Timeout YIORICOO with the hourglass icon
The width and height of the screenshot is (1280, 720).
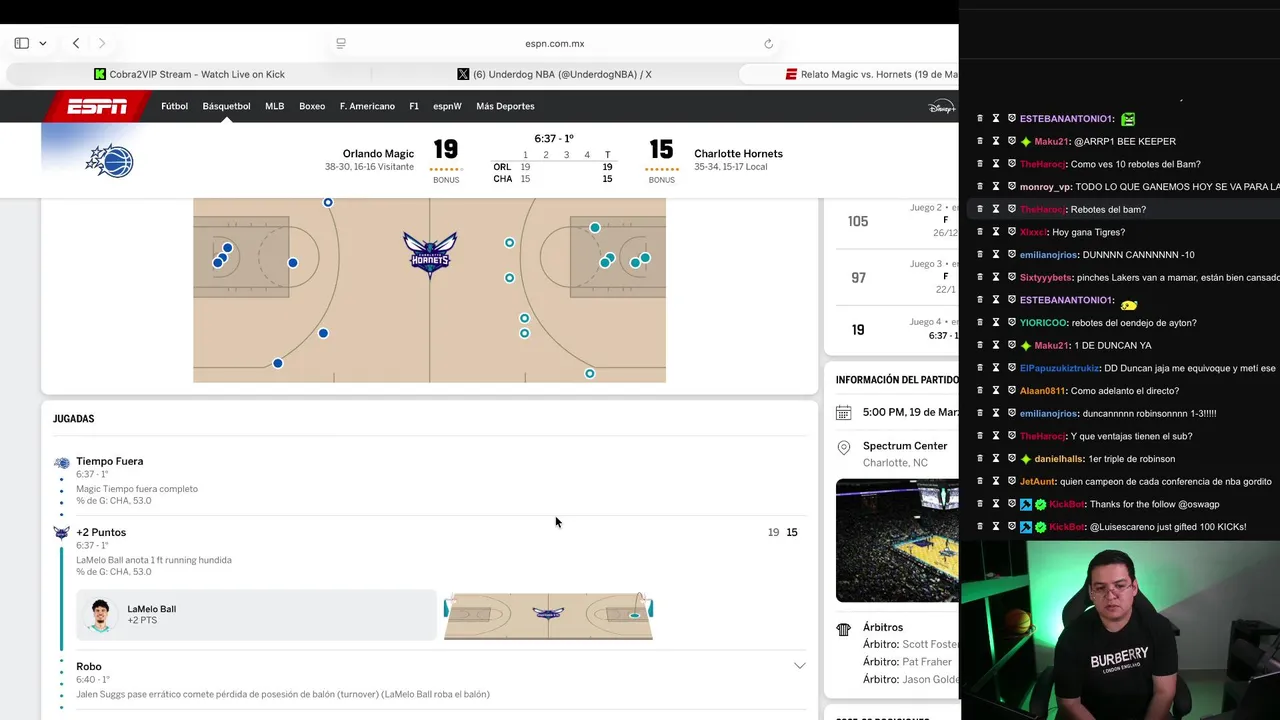(996, 323)
